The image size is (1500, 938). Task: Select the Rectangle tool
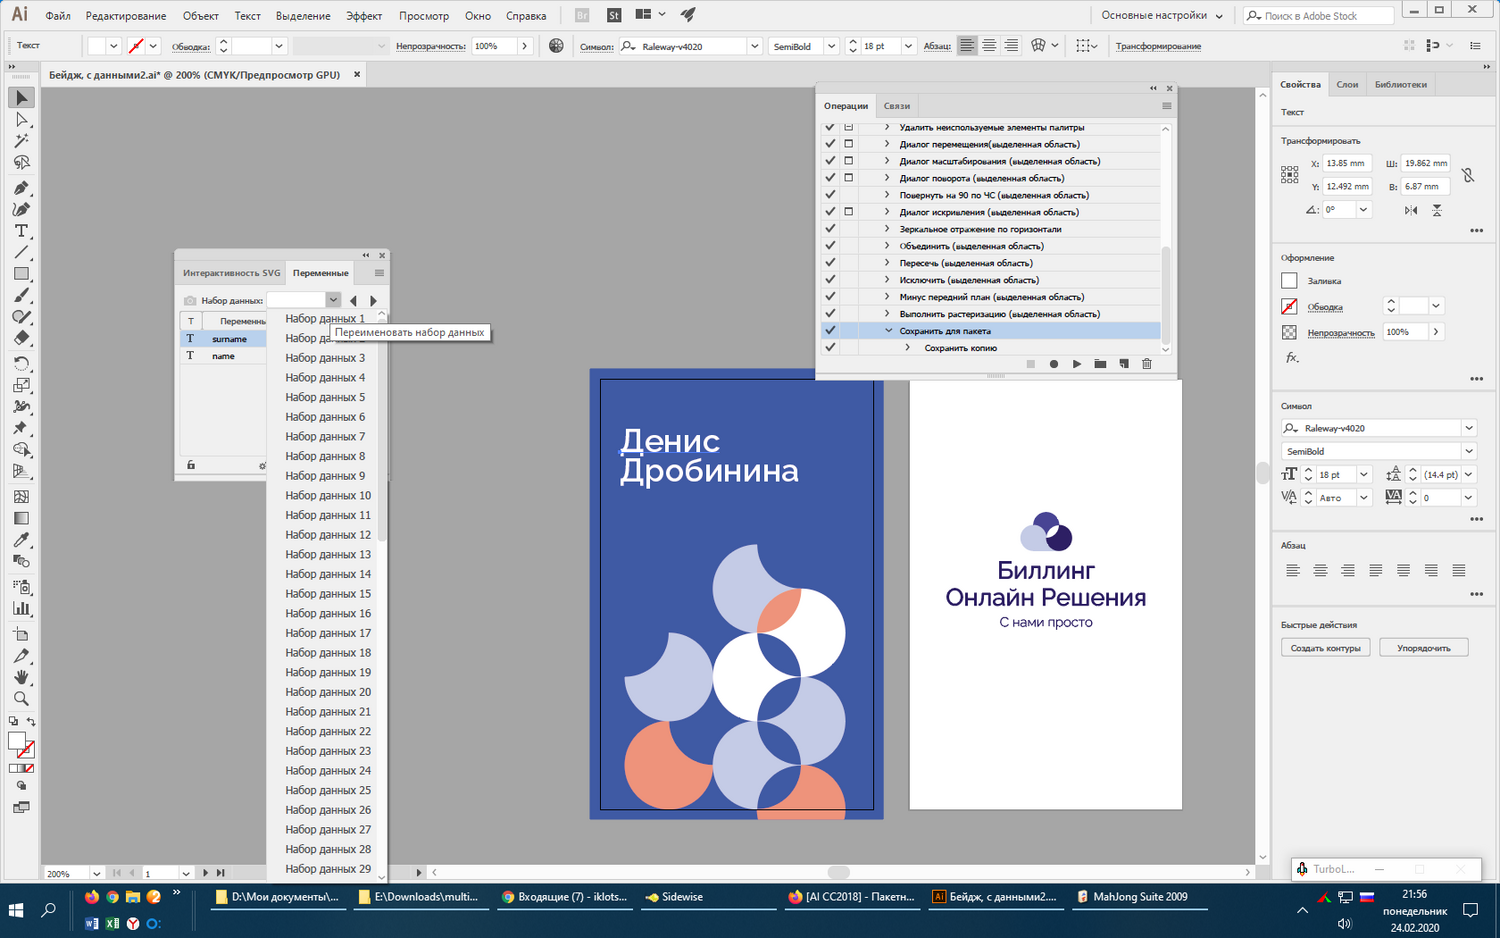[21, 274]
